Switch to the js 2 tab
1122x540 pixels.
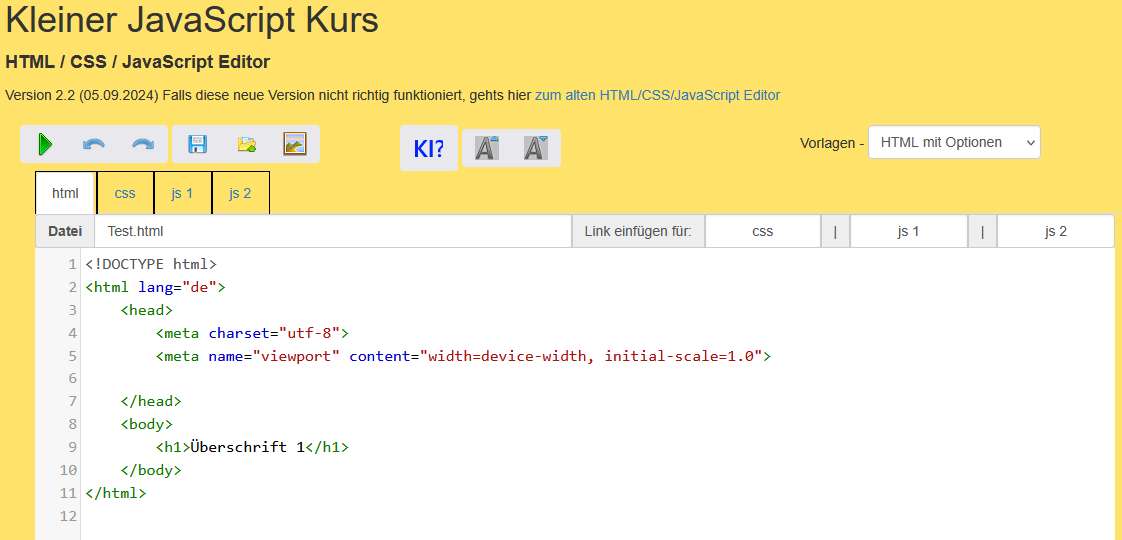[240, 193]
